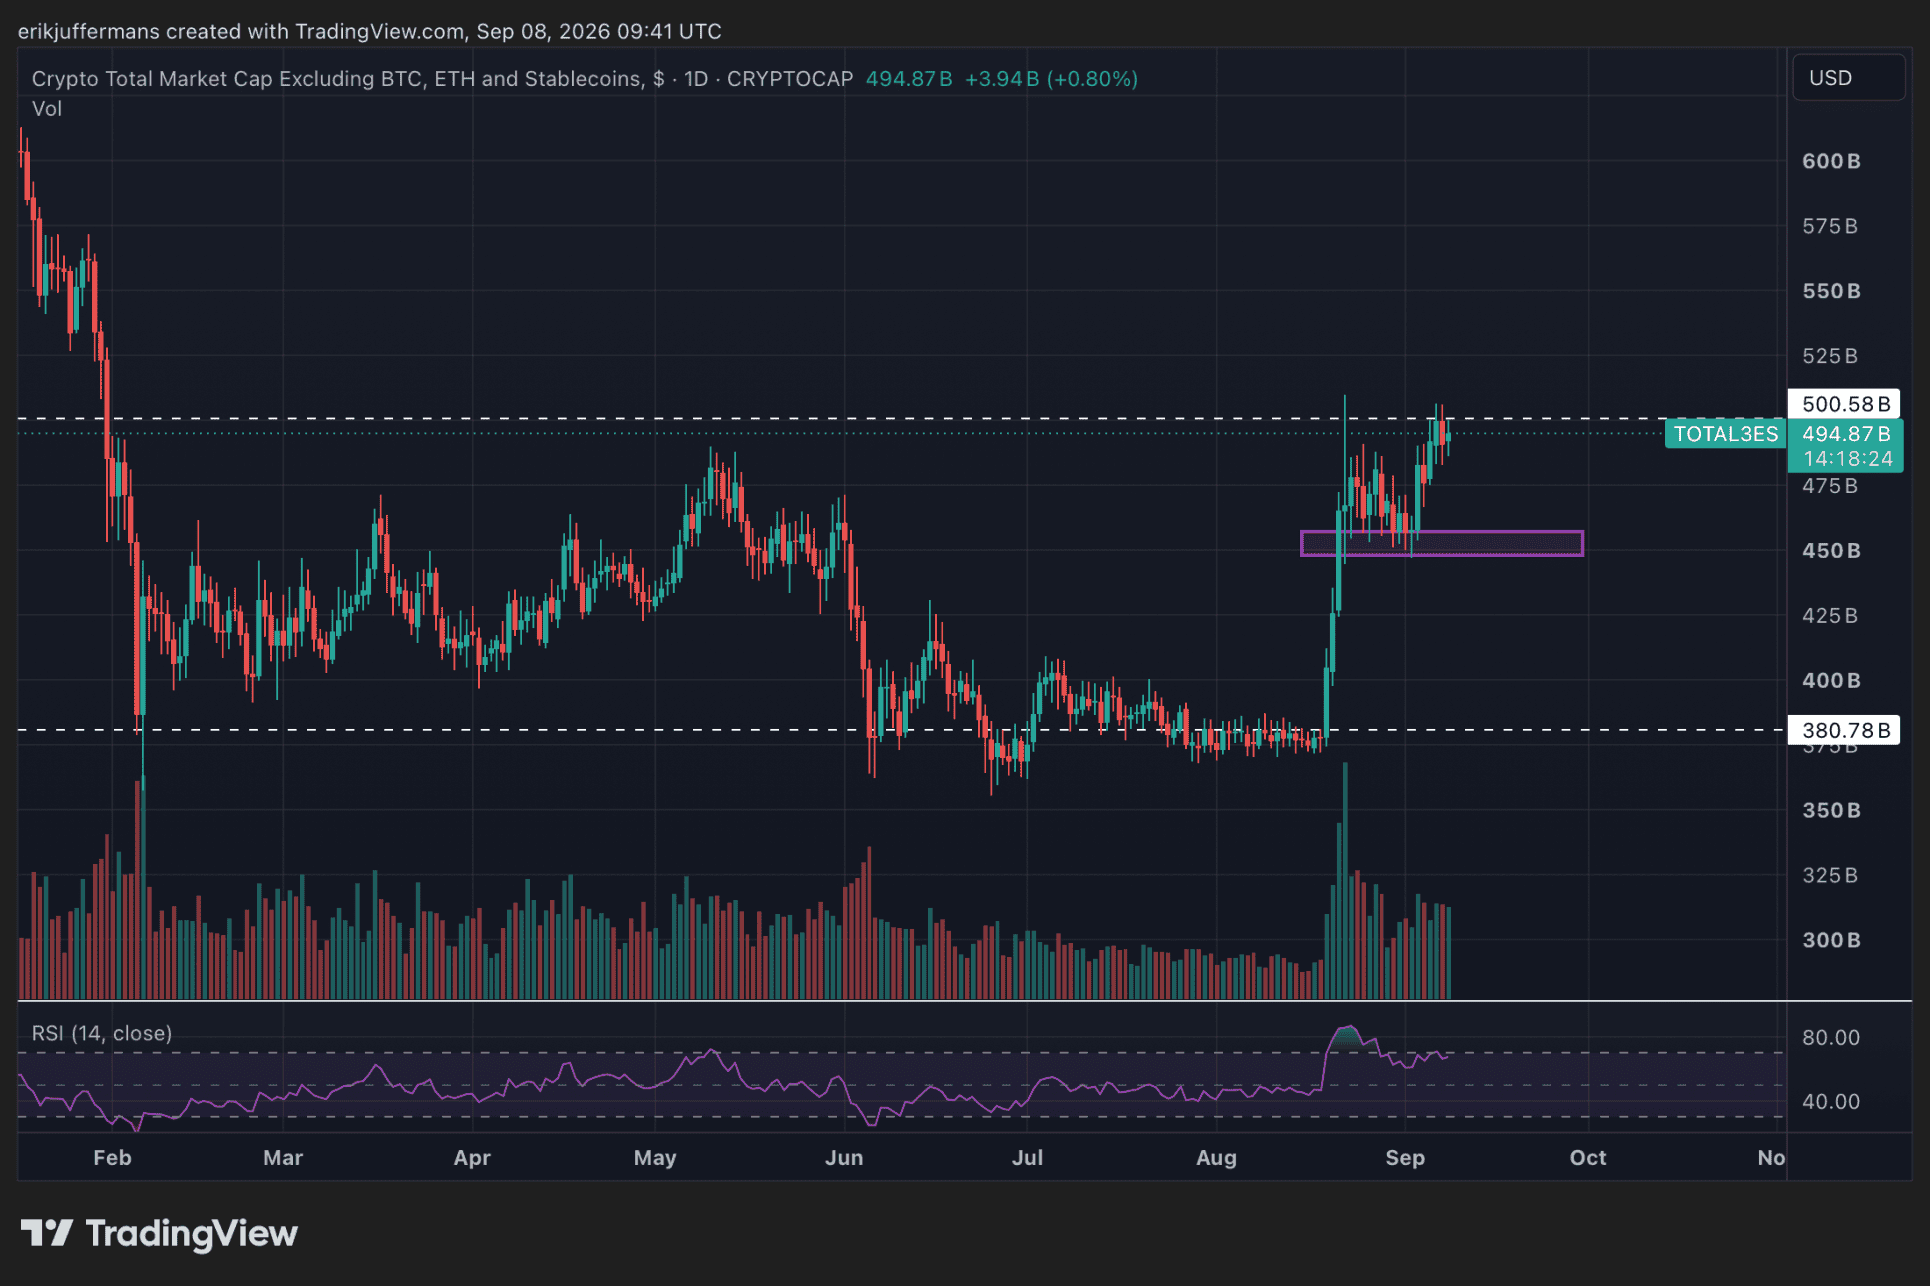This screenshot has height=1286, width=1930.
Task: Open the USD currency selector
Action: (x=1848, y=78)
